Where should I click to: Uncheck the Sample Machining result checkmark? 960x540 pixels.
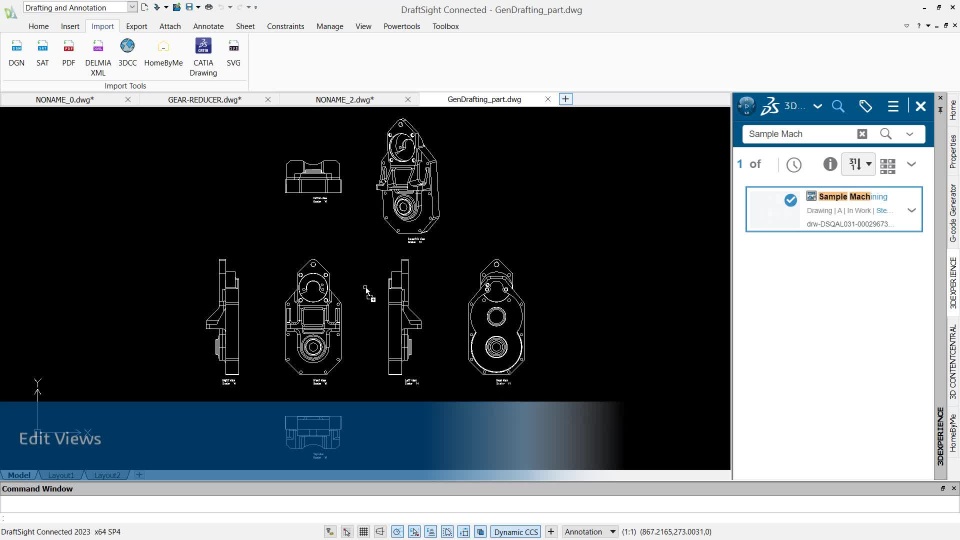(x=790, y=200)
